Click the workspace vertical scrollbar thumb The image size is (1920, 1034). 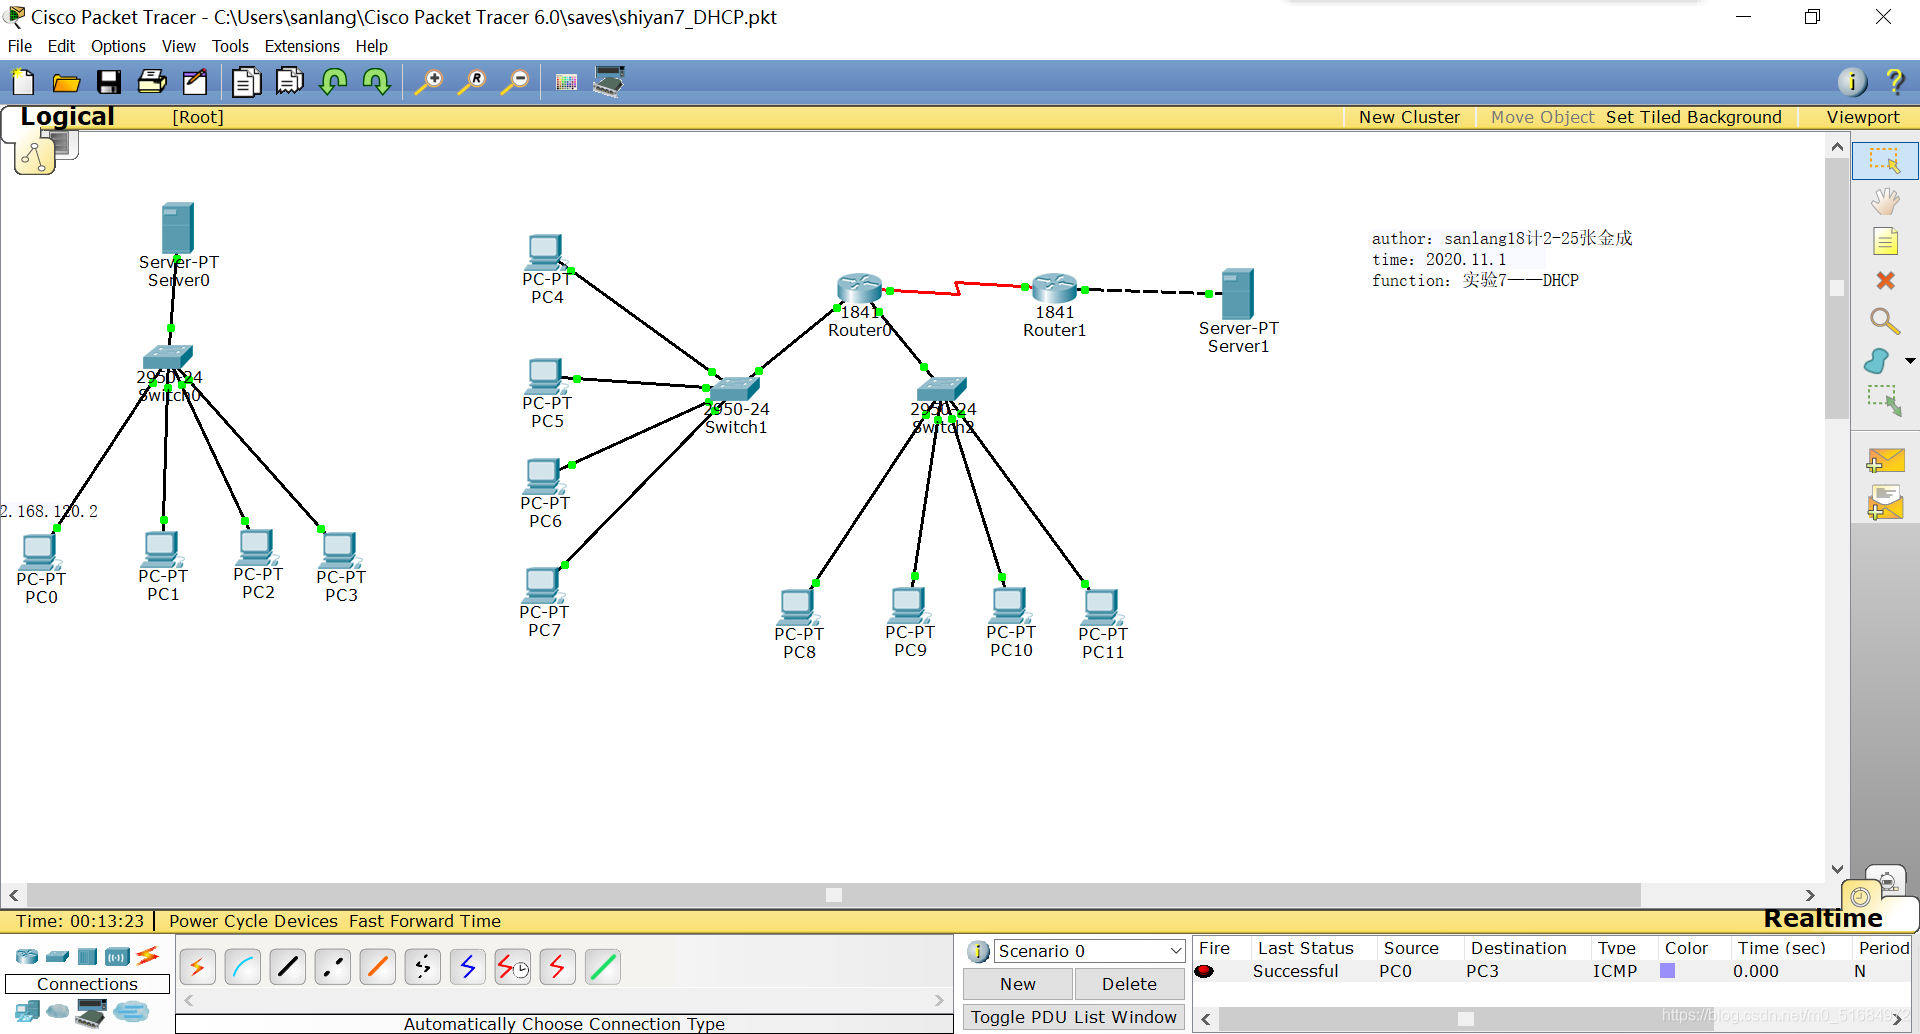(x=1836, y=288)
